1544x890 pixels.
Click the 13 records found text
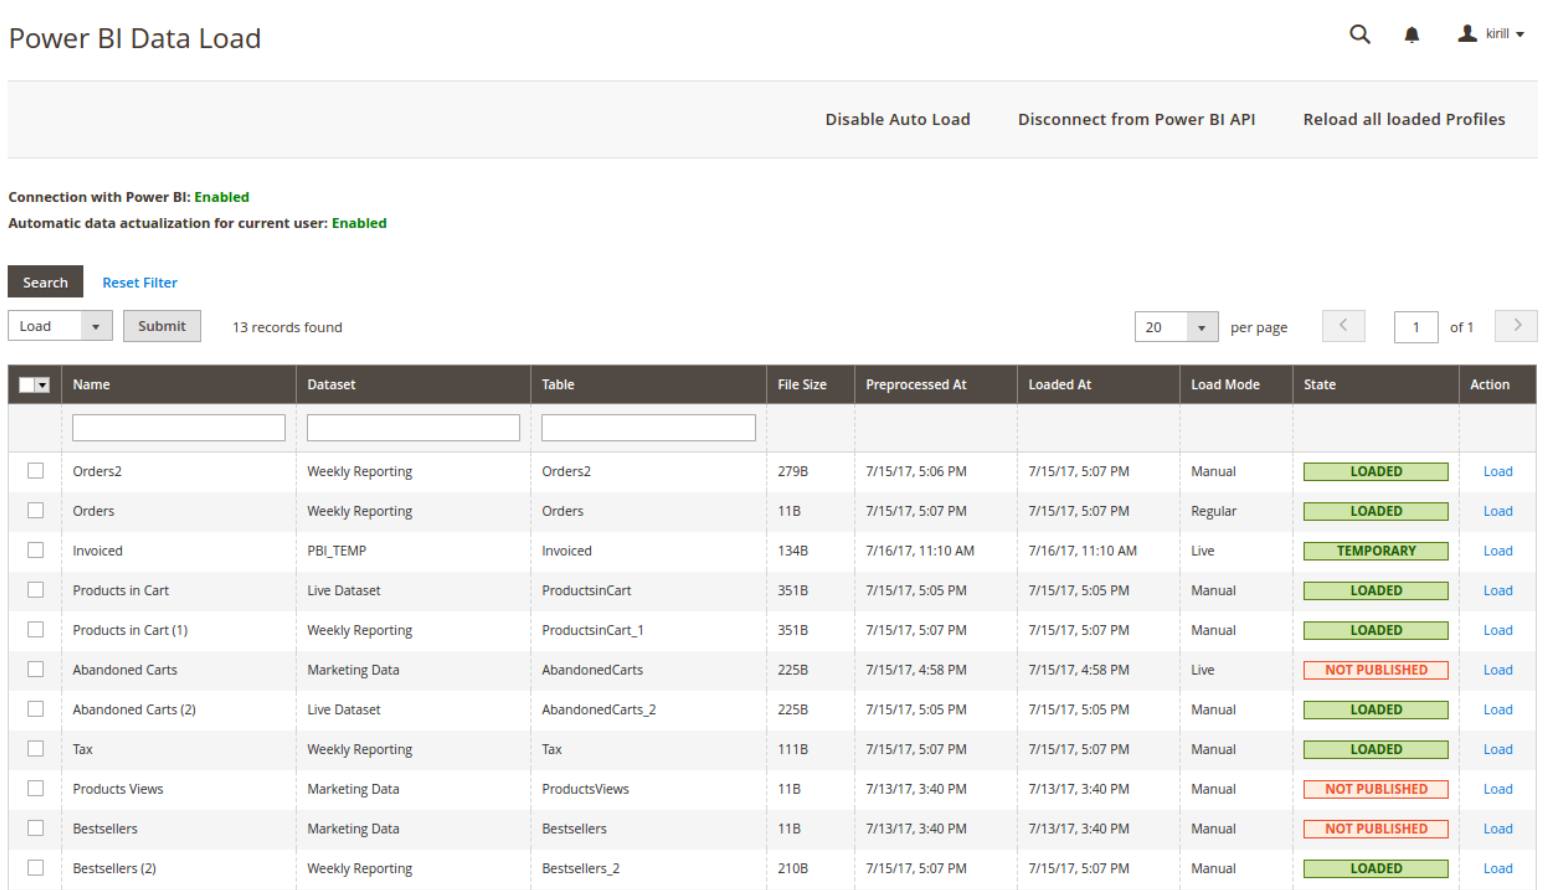coord(287,327)
